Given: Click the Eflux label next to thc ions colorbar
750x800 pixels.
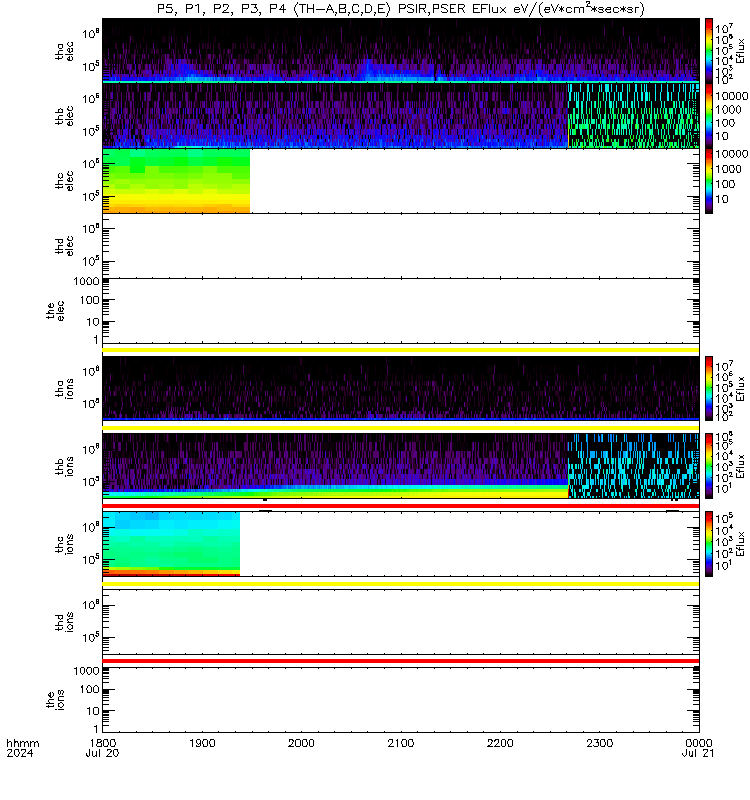Looking at the screenshot, I should (x=741, y=544).
